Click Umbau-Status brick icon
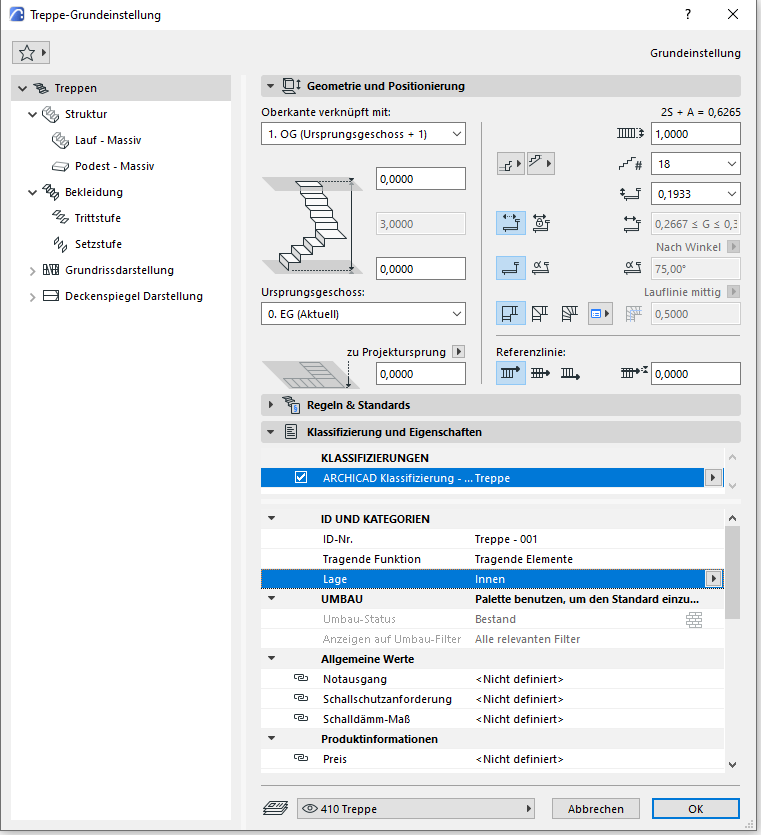The image size is (761, 835). pyautogui.click(x=694, y=620)
